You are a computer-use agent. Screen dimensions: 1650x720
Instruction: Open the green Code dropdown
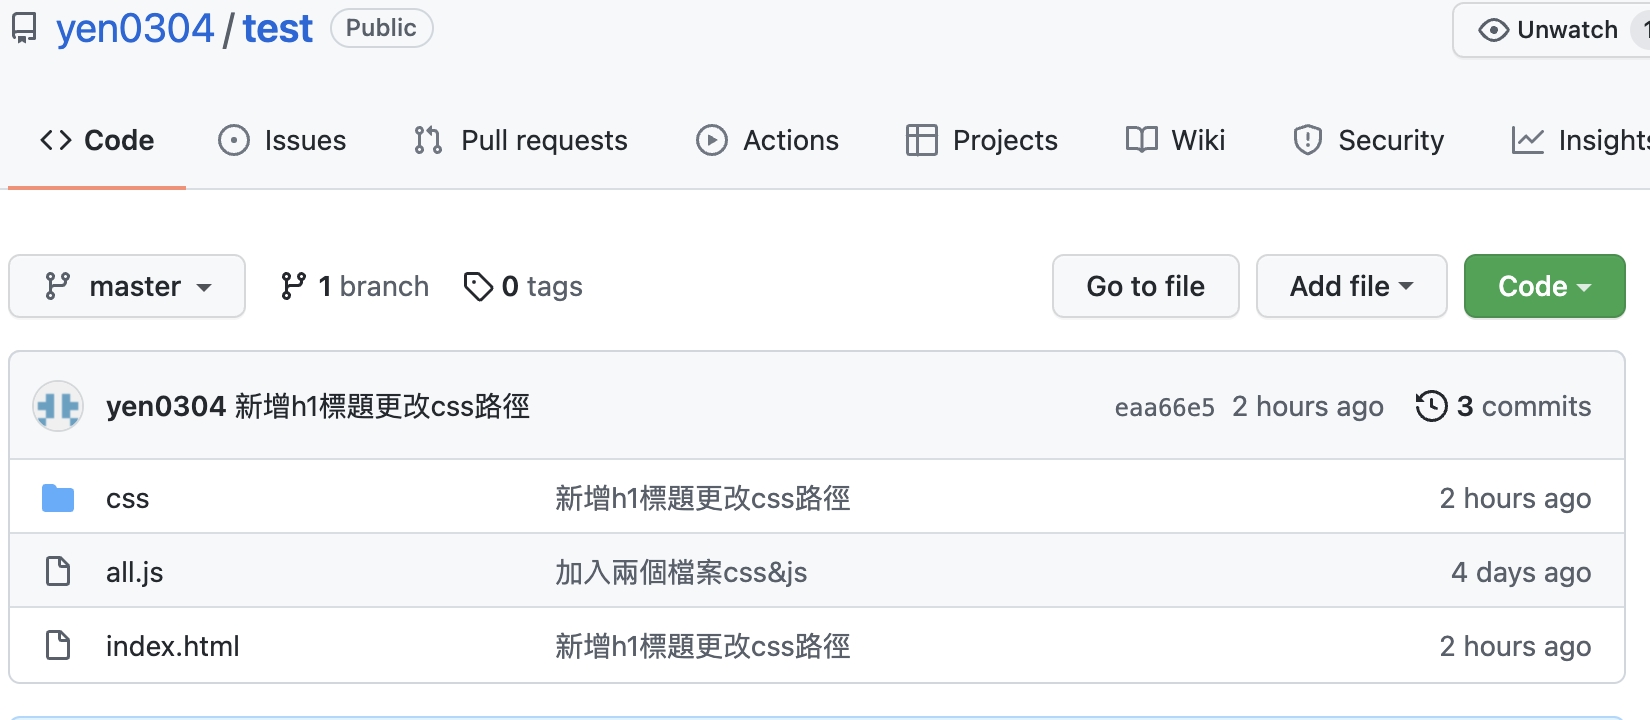tap(1544, 286)
